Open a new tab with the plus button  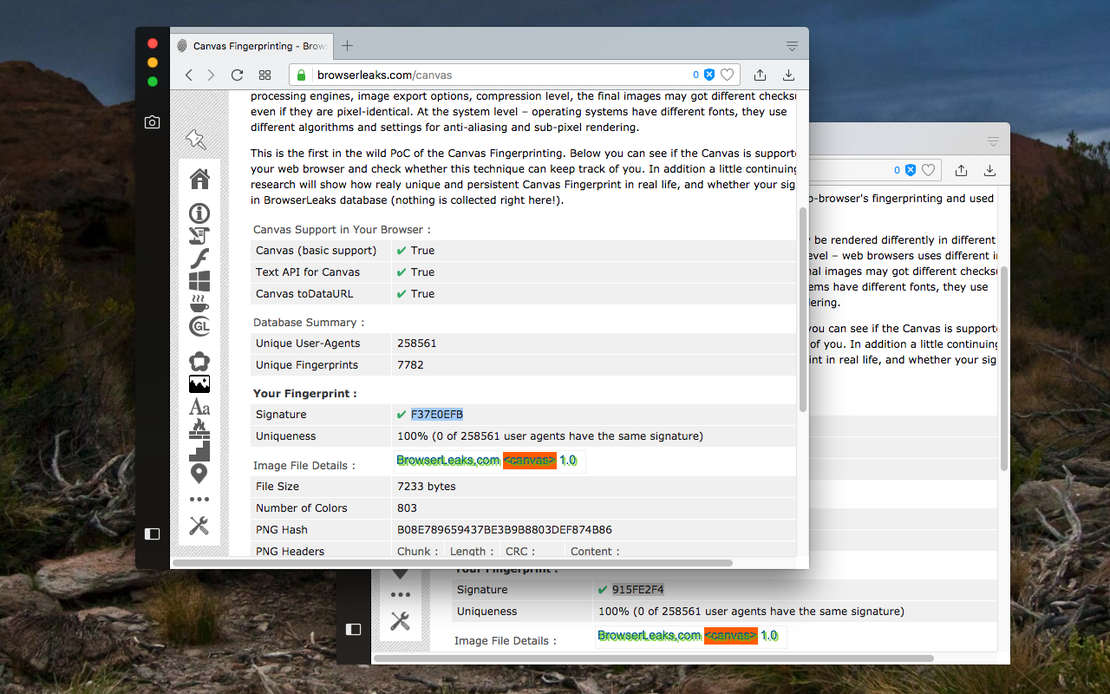tap(347, 45)
